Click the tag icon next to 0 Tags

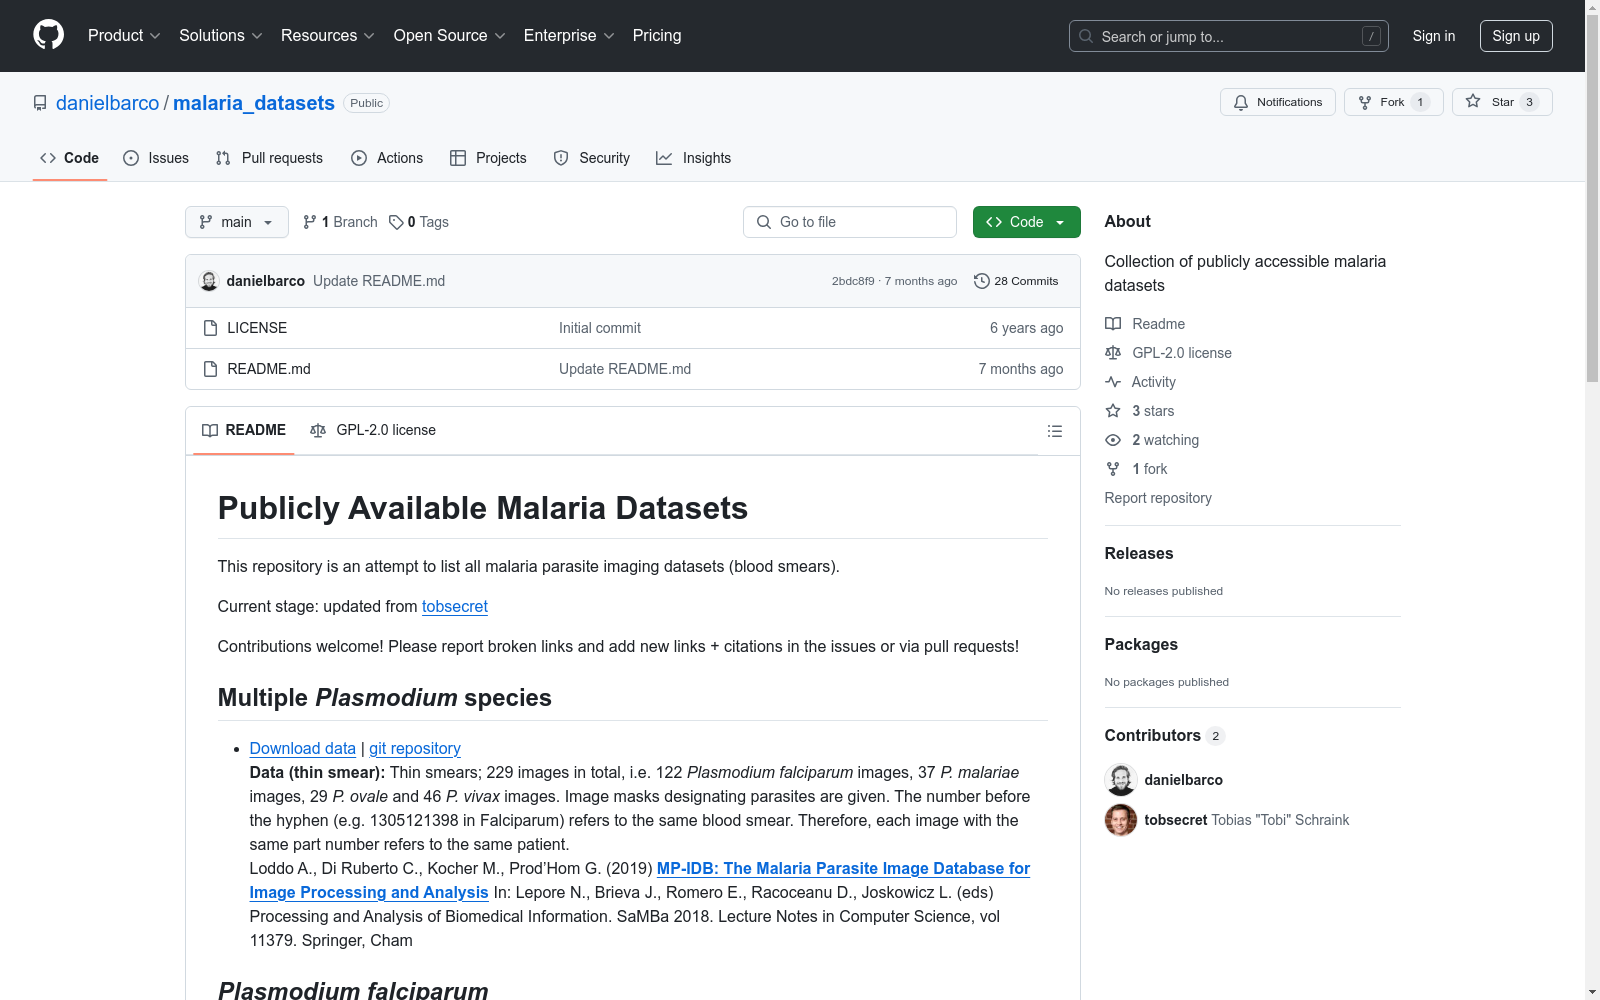tap(396, 222)
